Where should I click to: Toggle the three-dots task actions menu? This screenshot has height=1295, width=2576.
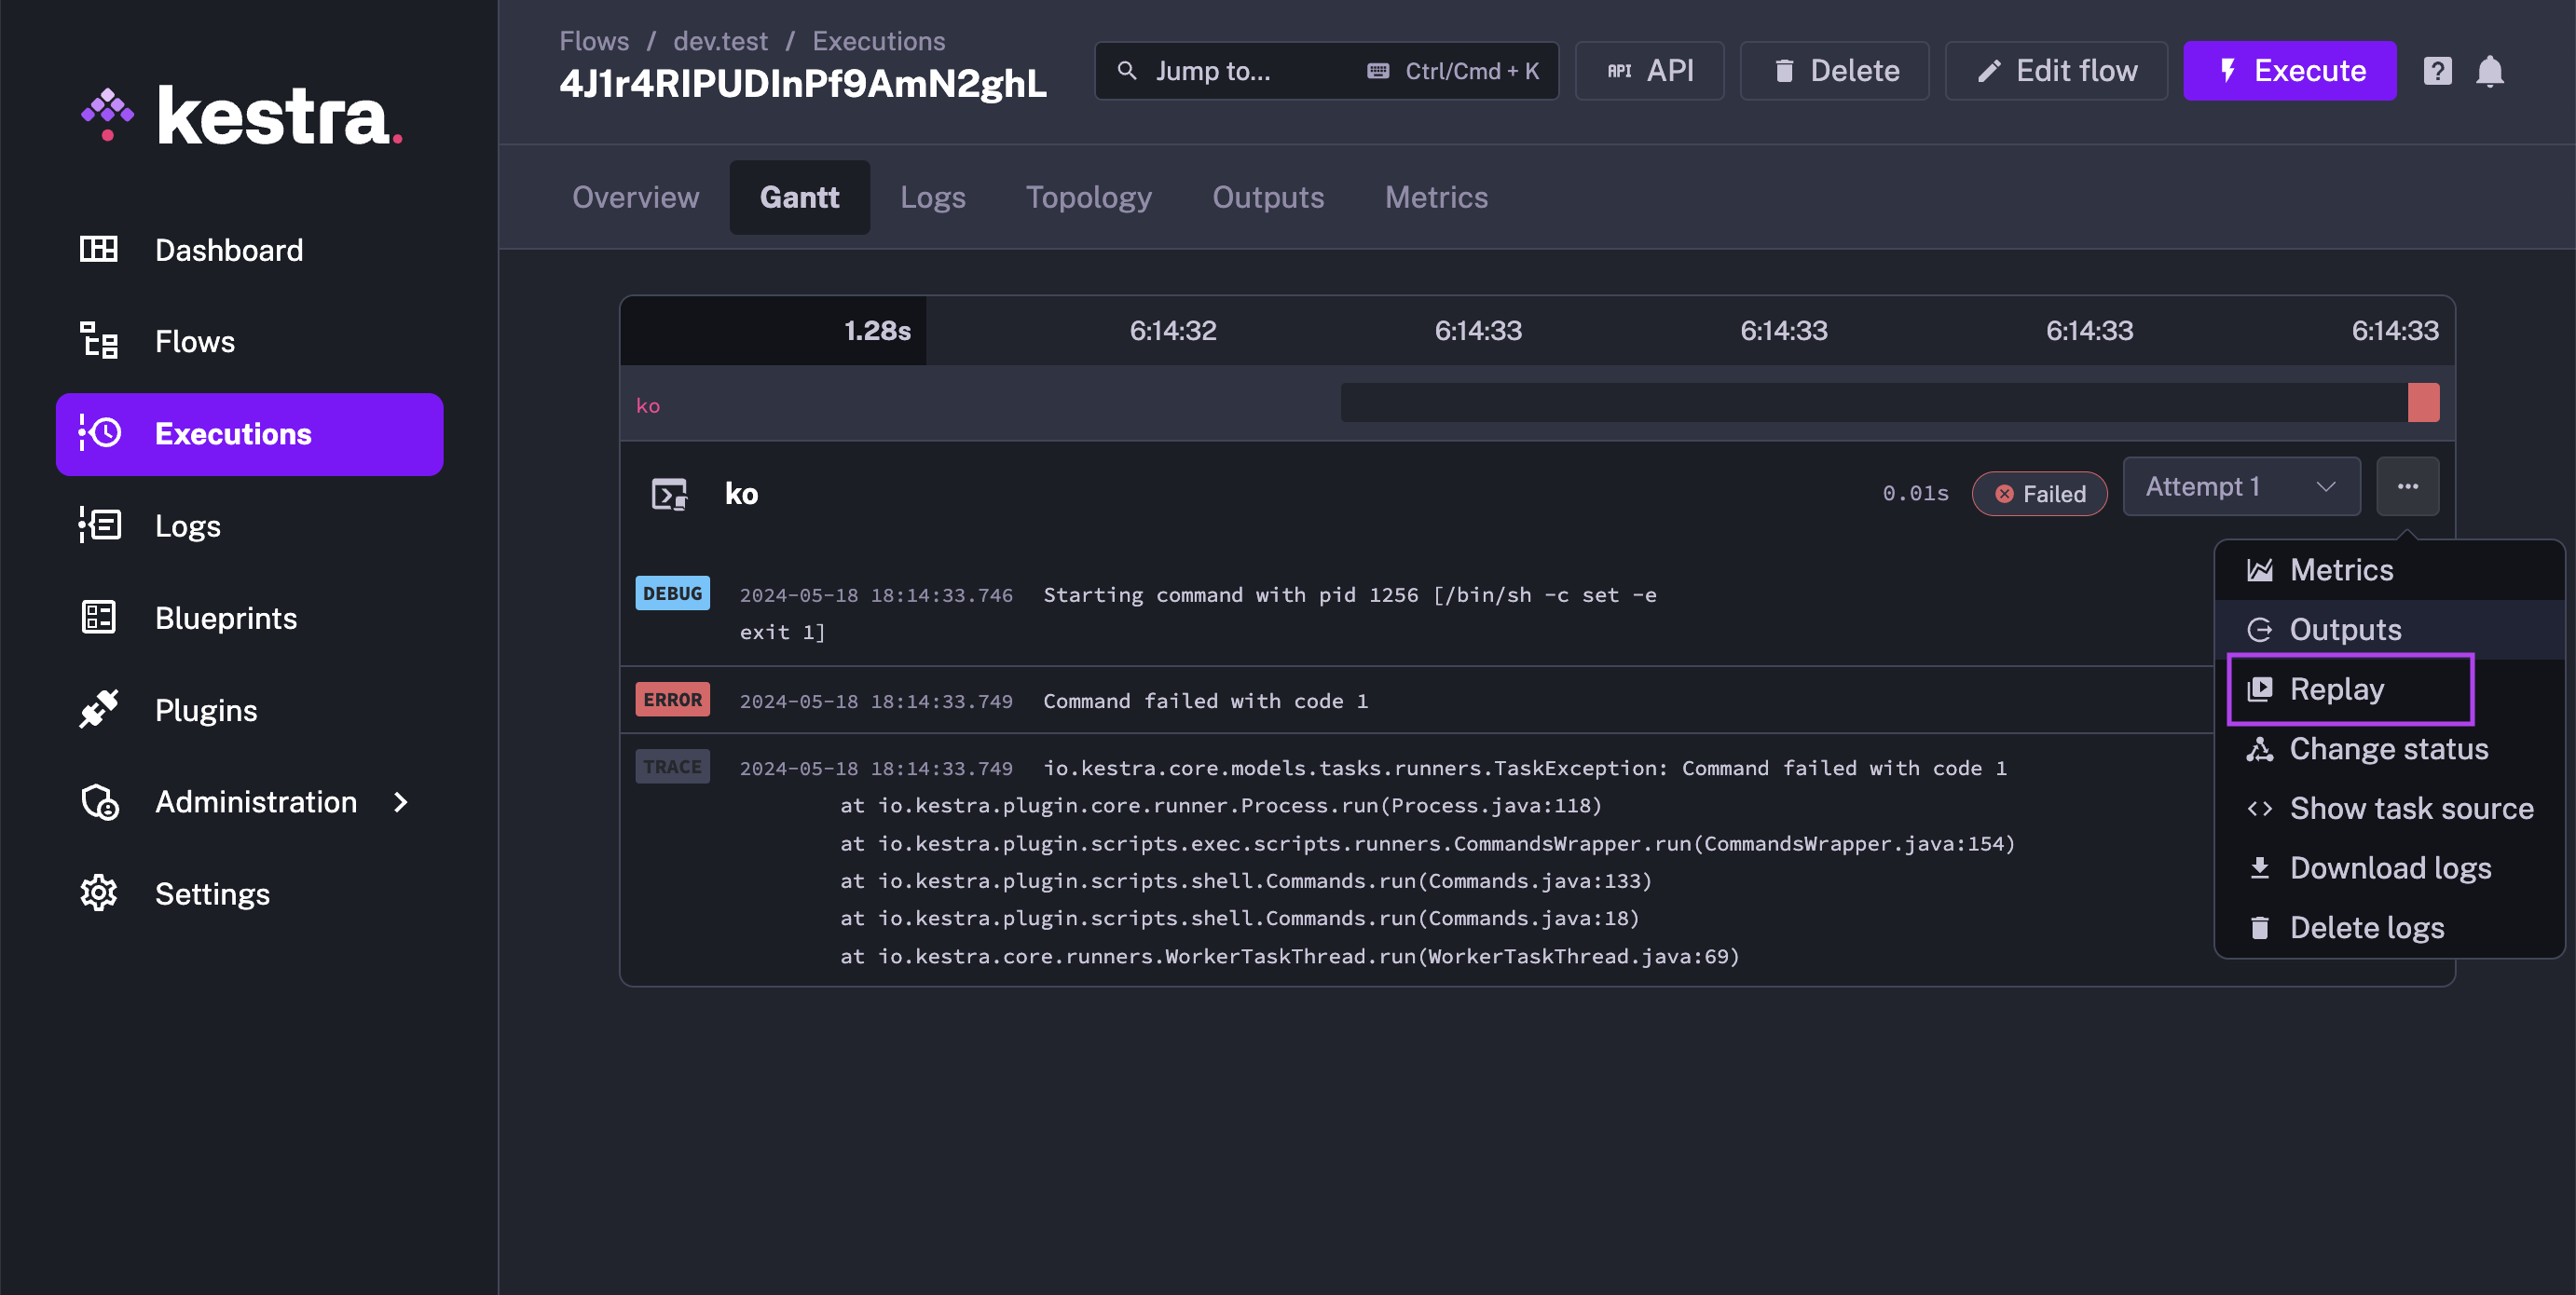pyautogui.click(x=2407, y=487)
